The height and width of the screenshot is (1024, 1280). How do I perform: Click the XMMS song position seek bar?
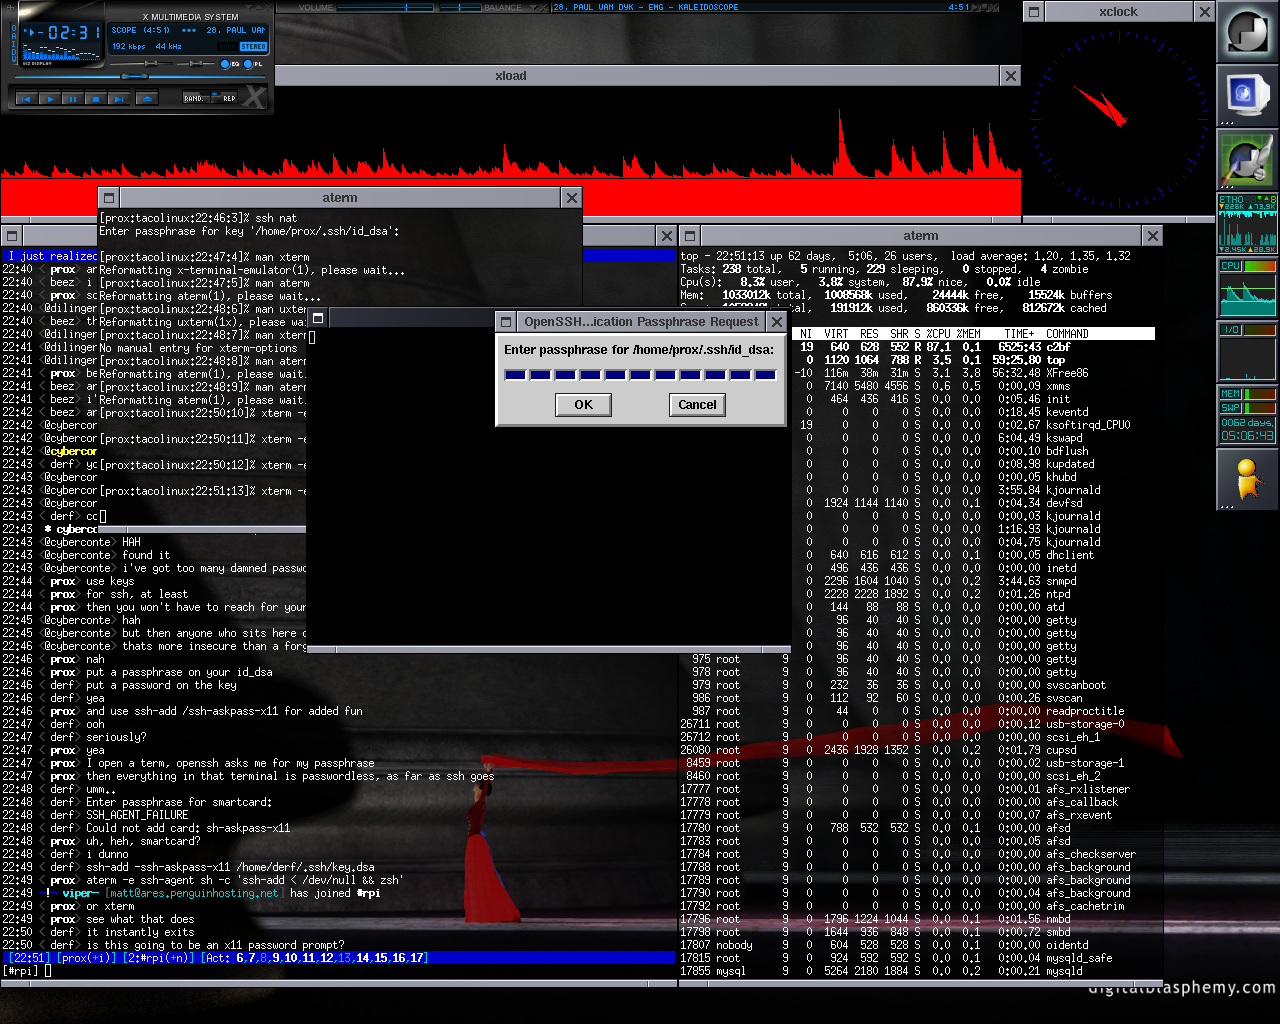[140, 76]
